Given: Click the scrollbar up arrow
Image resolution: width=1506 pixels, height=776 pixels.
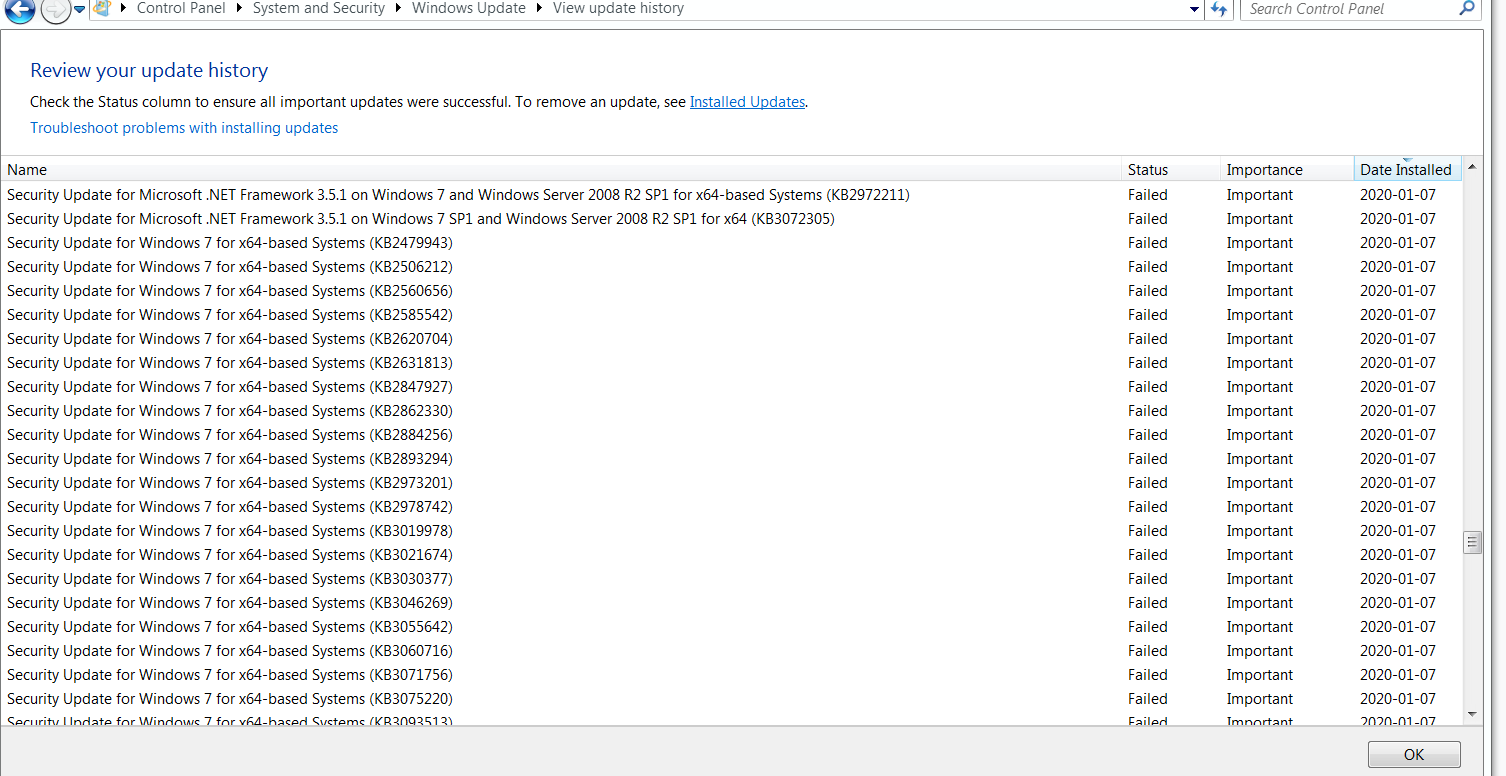Looking at the screenshot, I should pyautogui.click(x=1472, y=167).
